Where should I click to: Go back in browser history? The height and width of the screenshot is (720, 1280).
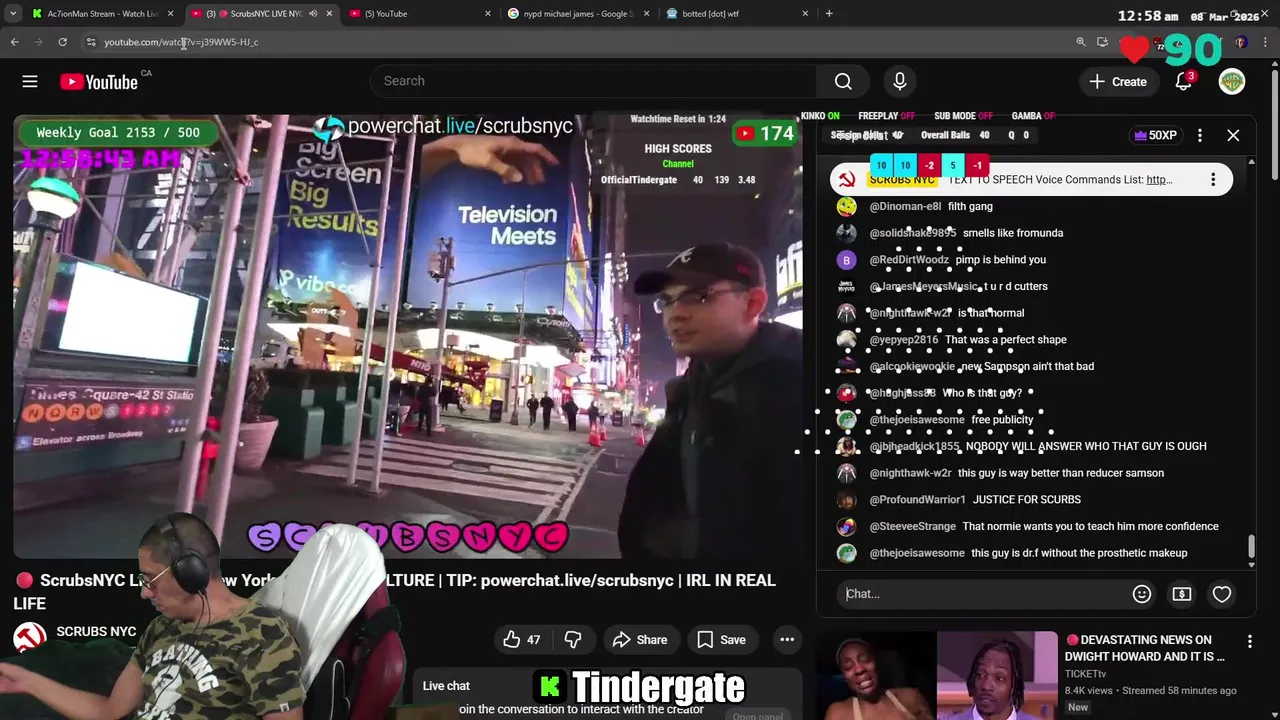[x=15, y=42]
